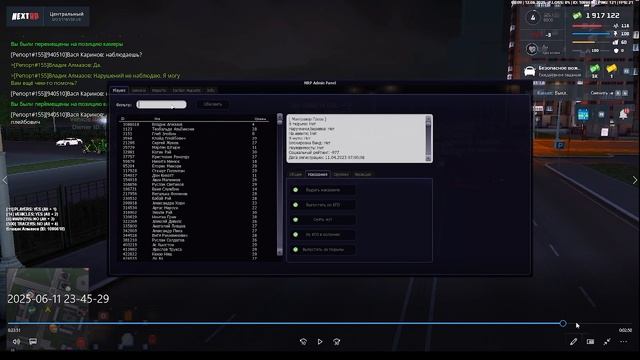The image size is (640, 360).
Task: Skip backward with the rewind icon
Action: (303, 342)
